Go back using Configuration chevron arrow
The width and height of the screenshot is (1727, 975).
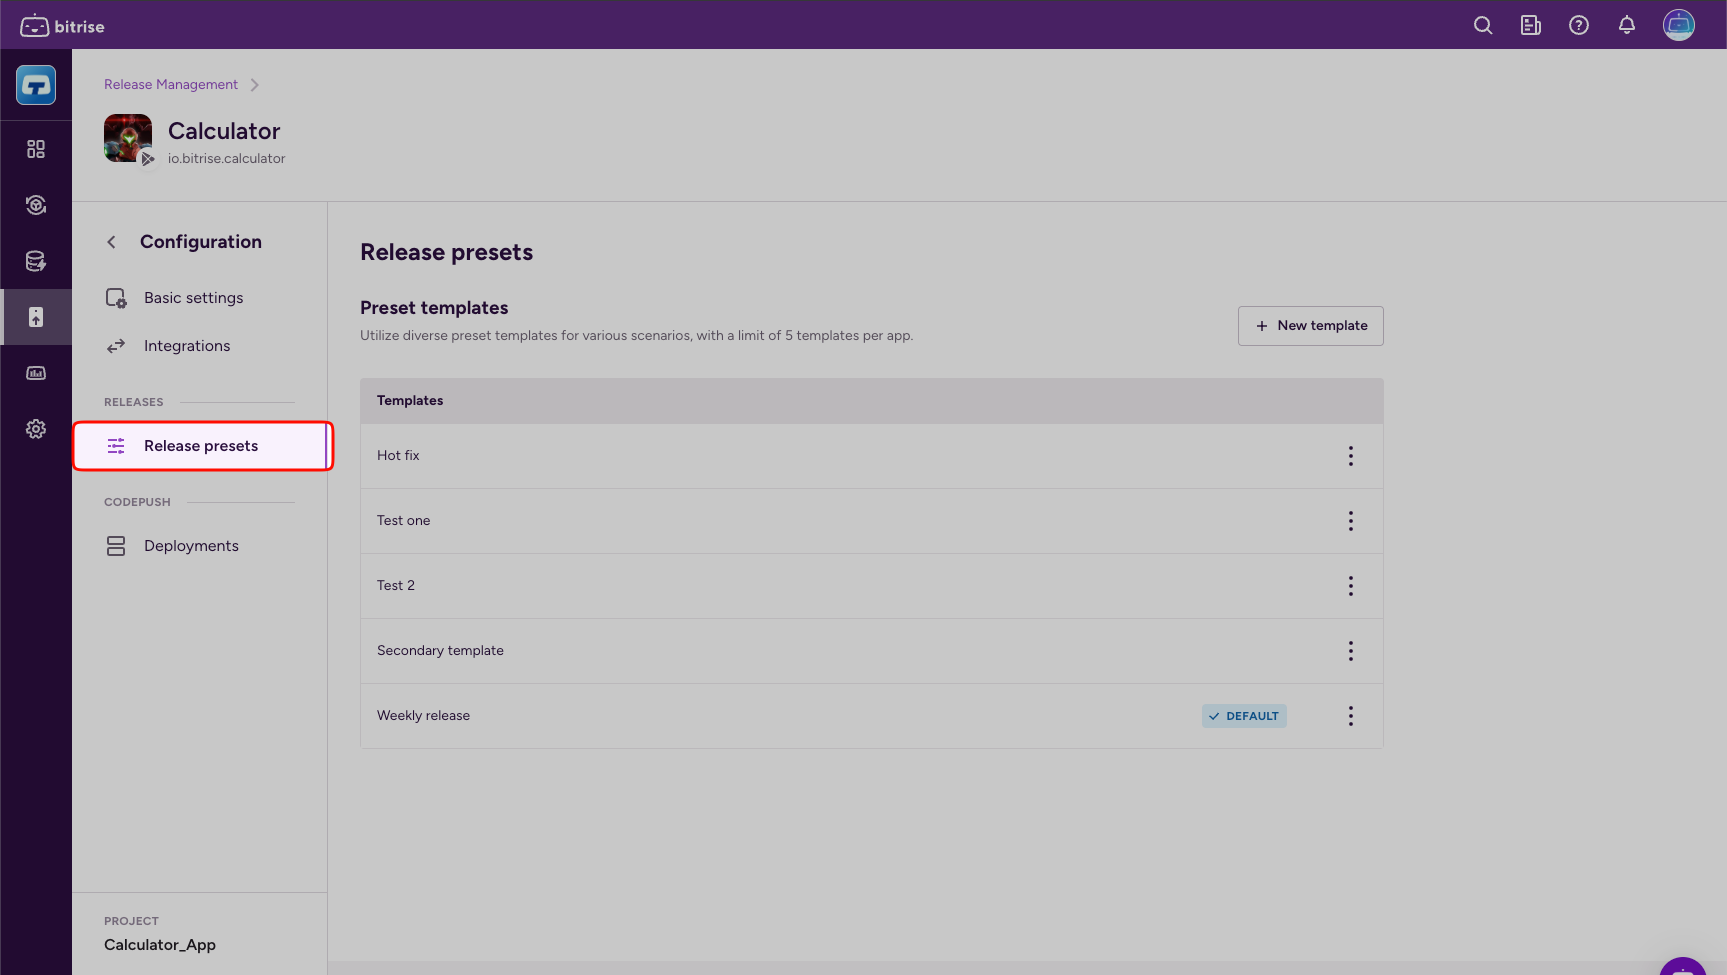[112, 242]
